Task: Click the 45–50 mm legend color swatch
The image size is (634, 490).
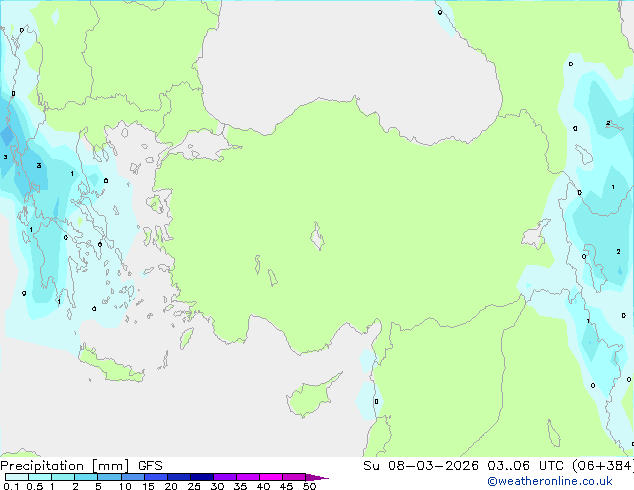Action: click(294, 477)
